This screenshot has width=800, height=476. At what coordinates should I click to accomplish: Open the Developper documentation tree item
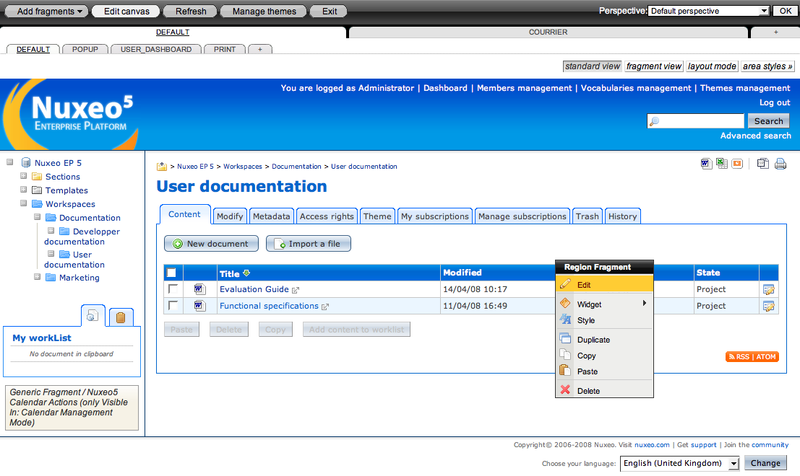click(x=82, y=236)
